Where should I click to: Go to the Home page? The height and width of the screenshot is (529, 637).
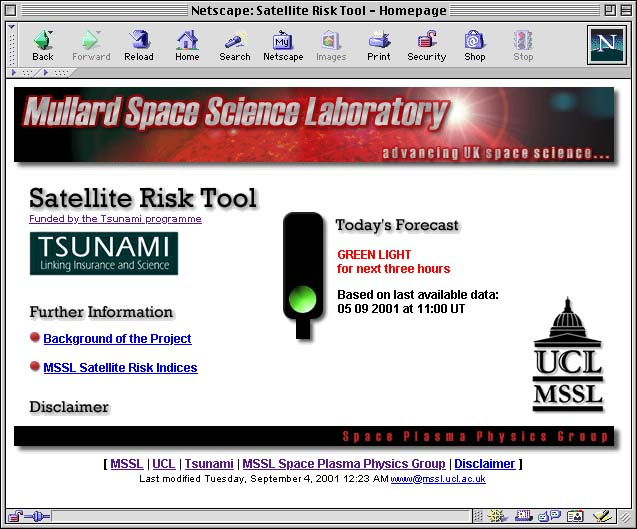(x=187, y=45)
